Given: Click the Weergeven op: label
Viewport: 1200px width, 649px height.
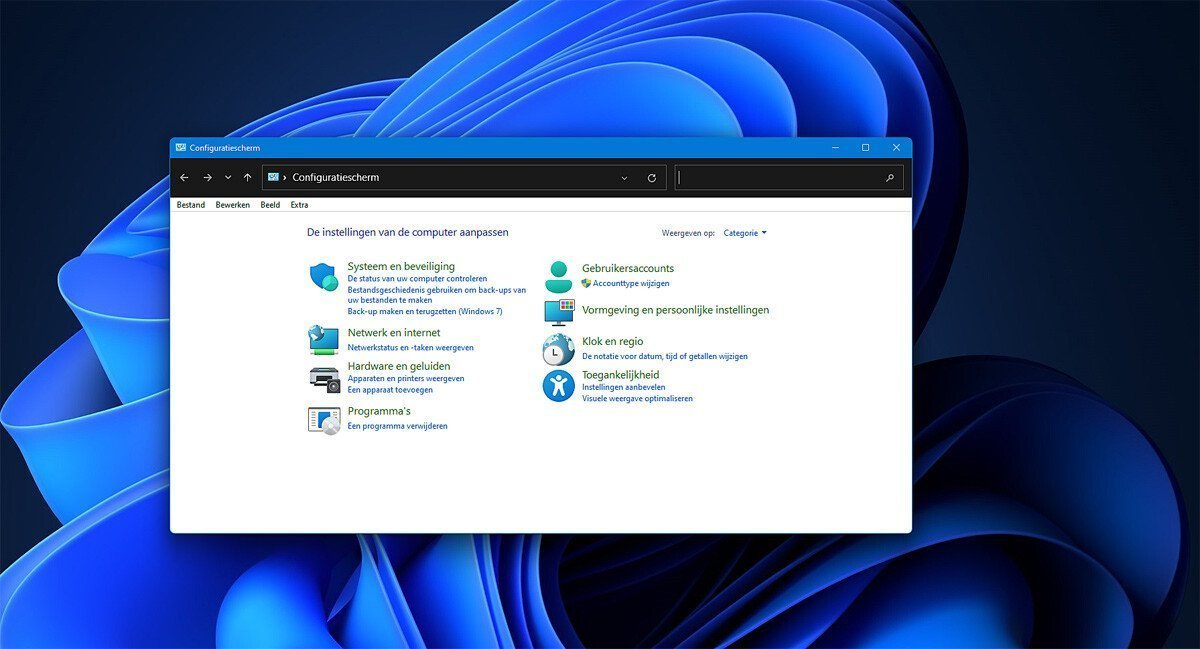Looking at the screenshot, I should (x=688, y=233).
